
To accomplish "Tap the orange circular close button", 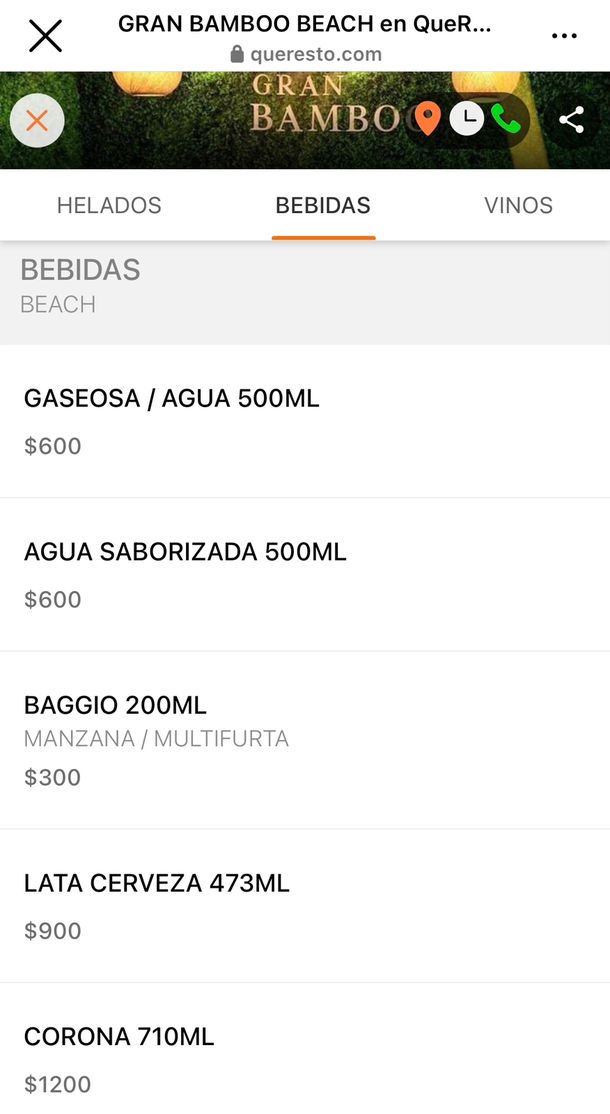I will tap(37, 121).
